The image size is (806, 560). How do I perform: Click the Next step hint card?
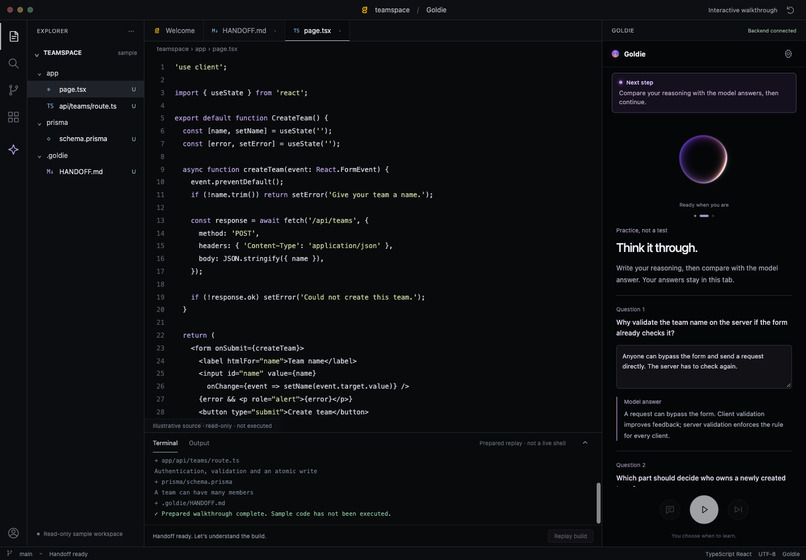coord(704,93)
